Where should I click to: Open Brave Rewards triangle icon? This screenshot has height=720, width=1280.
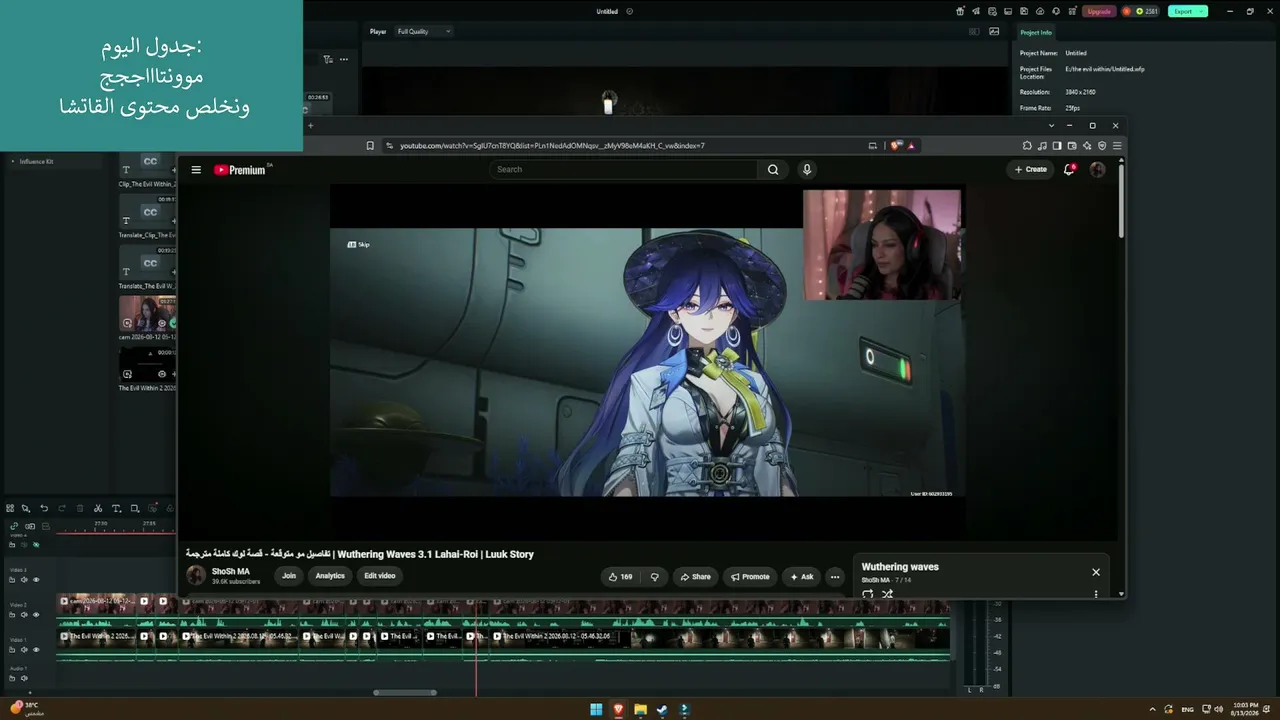911,146
